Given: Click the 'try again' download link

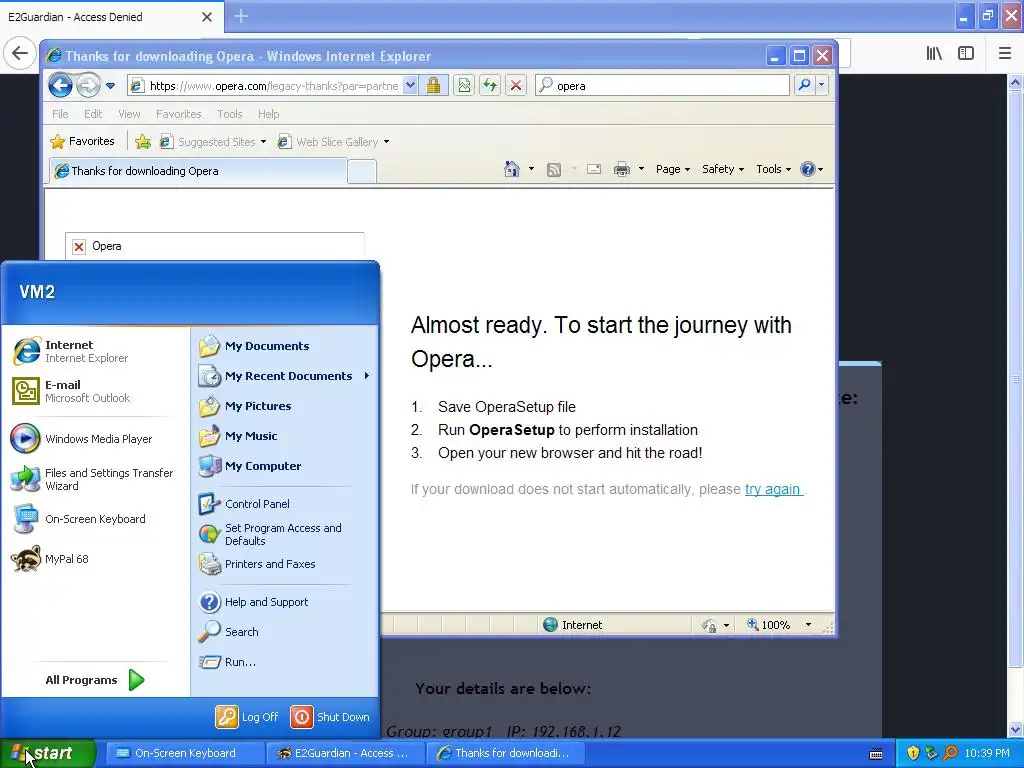Looking at the screenshot, I should [773, 489].
